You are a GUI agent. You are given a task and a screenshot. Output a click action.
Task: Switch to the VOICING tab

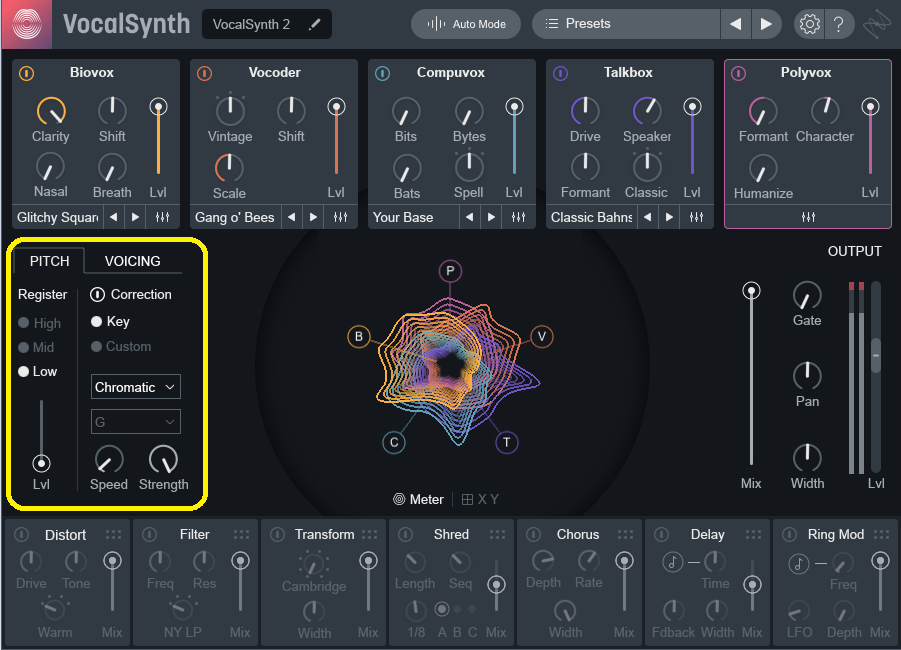[133, 261]
